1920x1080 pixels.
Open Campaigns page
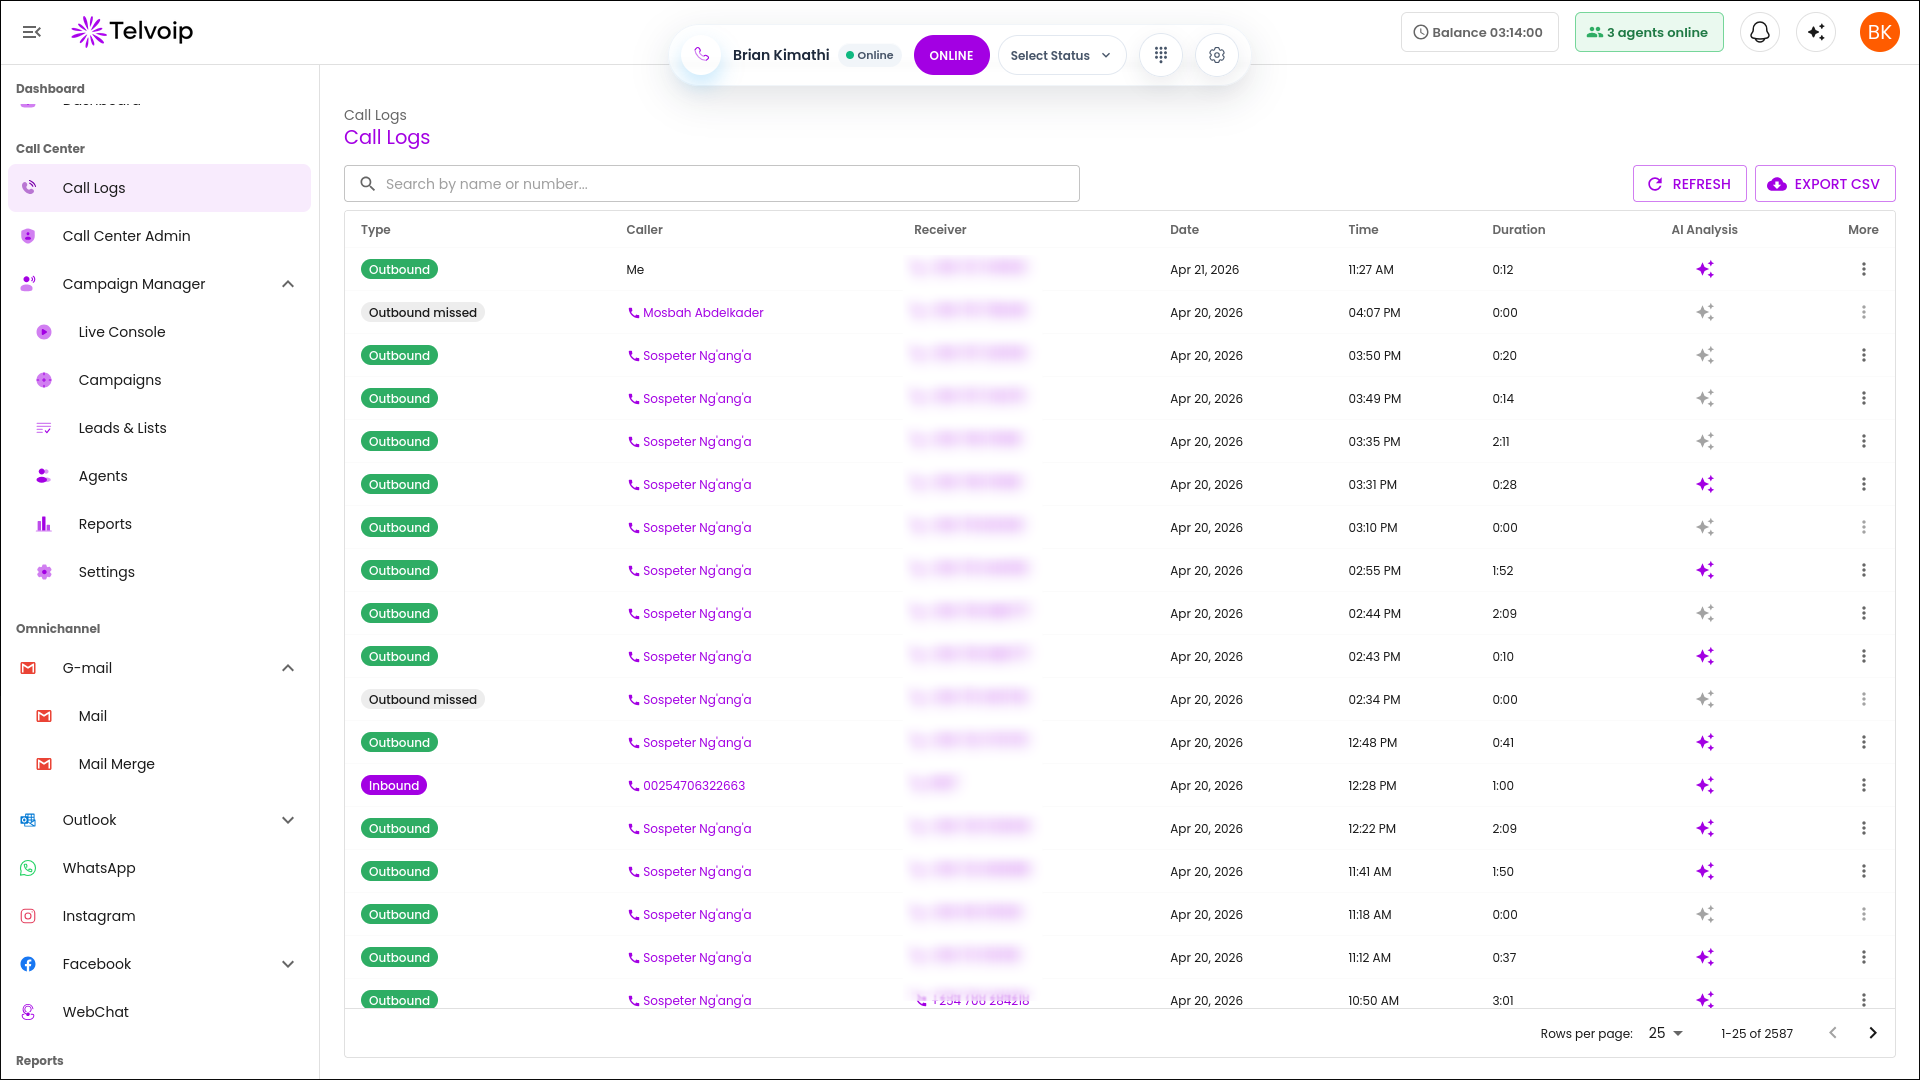tap(159, 380)
